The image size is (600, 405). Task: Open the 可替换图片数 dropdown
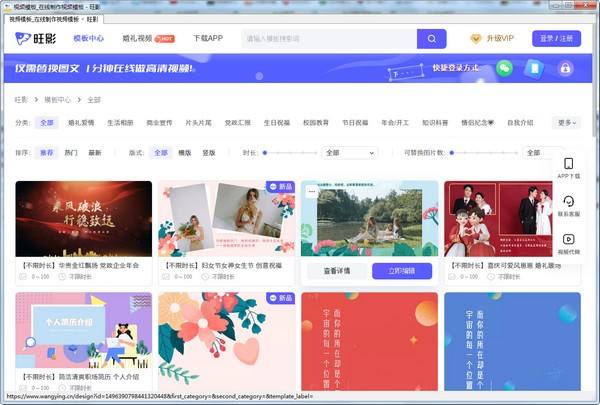pos(545,153)
